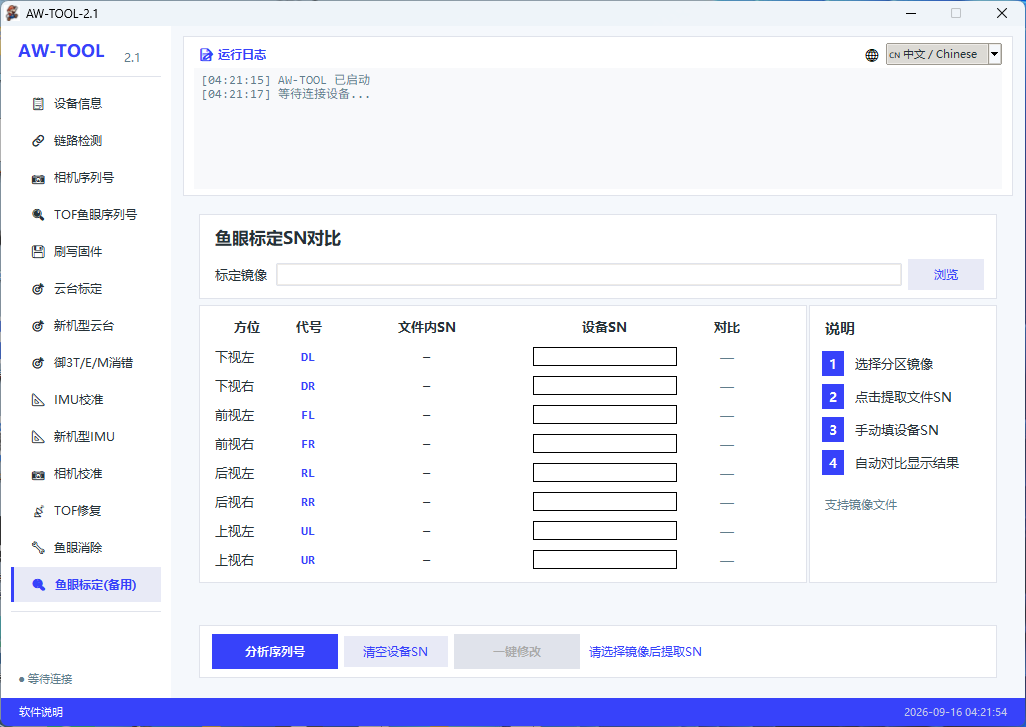1026x727 pixels.
Task: Click the 分析序列号 button
Action: [275, 651]
